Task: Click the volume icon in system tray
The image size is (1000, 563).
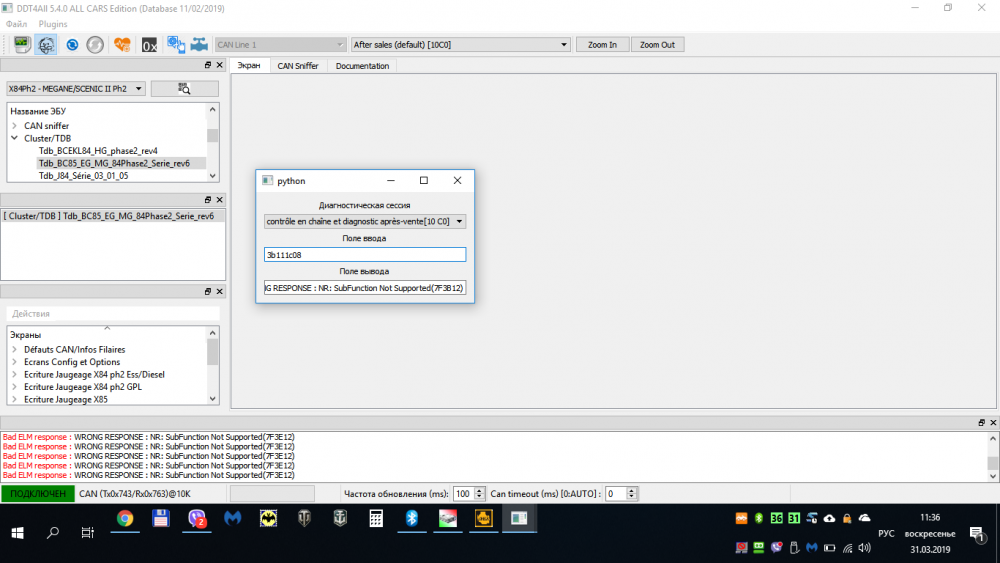Action: tap(865, 548)
